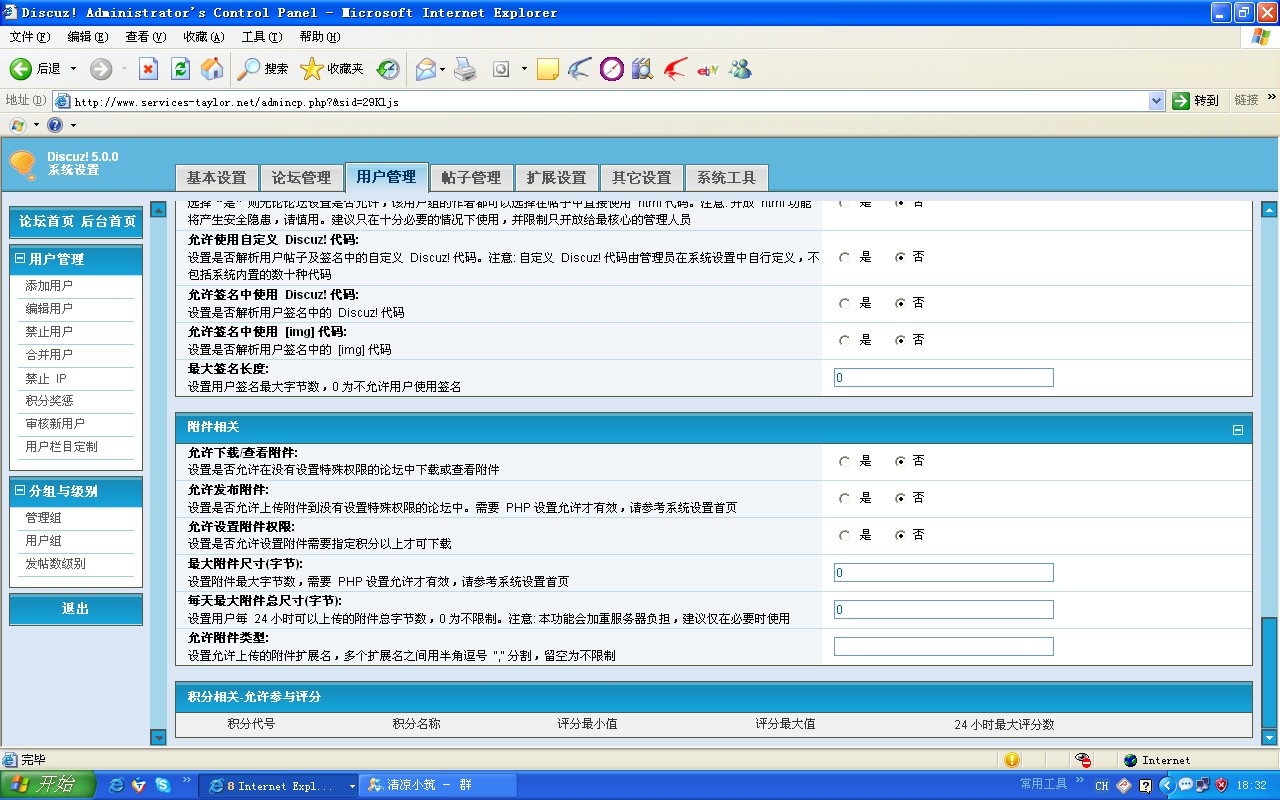Collapse the 附件相关 section
Image resolution: width=1280 pixels, height=800 pixels.
[1237, 430]
